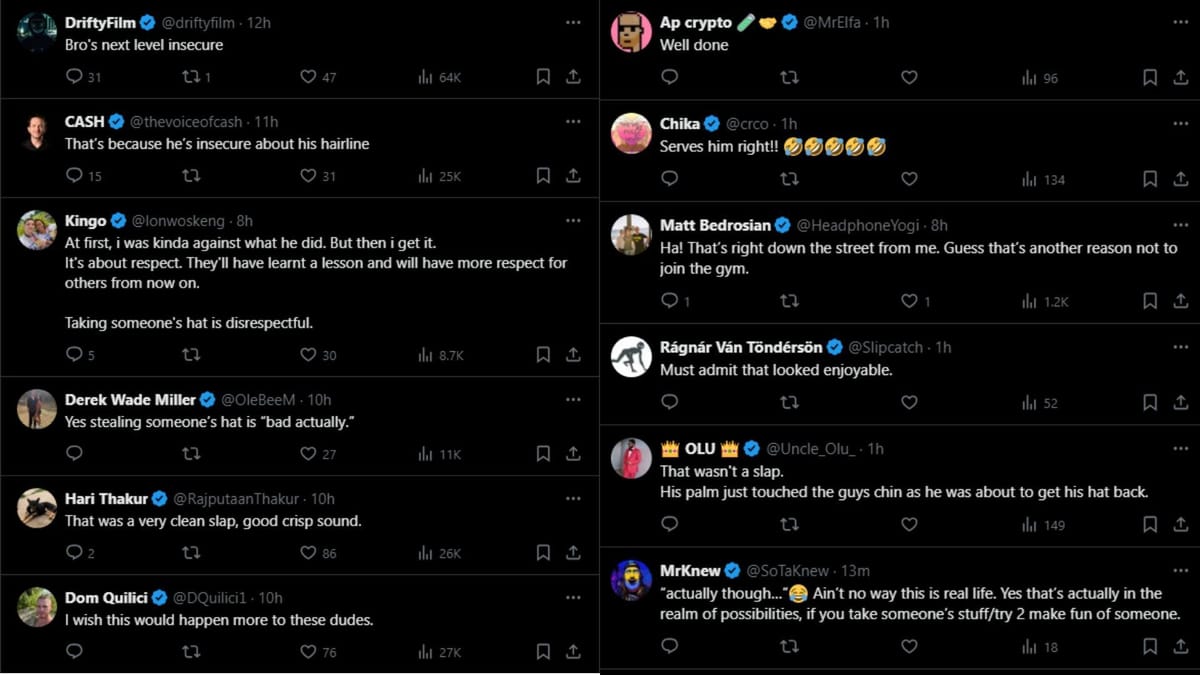Share Hari Thakur's clean slap reply

tap(573, 552)
